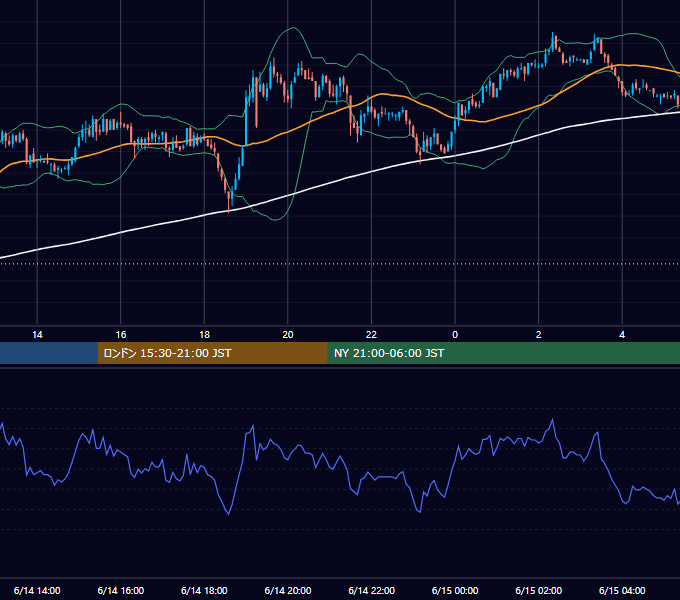Click the 4 hour label on price chart axis
The image size is (680, 600).
(x=622, y=335)
